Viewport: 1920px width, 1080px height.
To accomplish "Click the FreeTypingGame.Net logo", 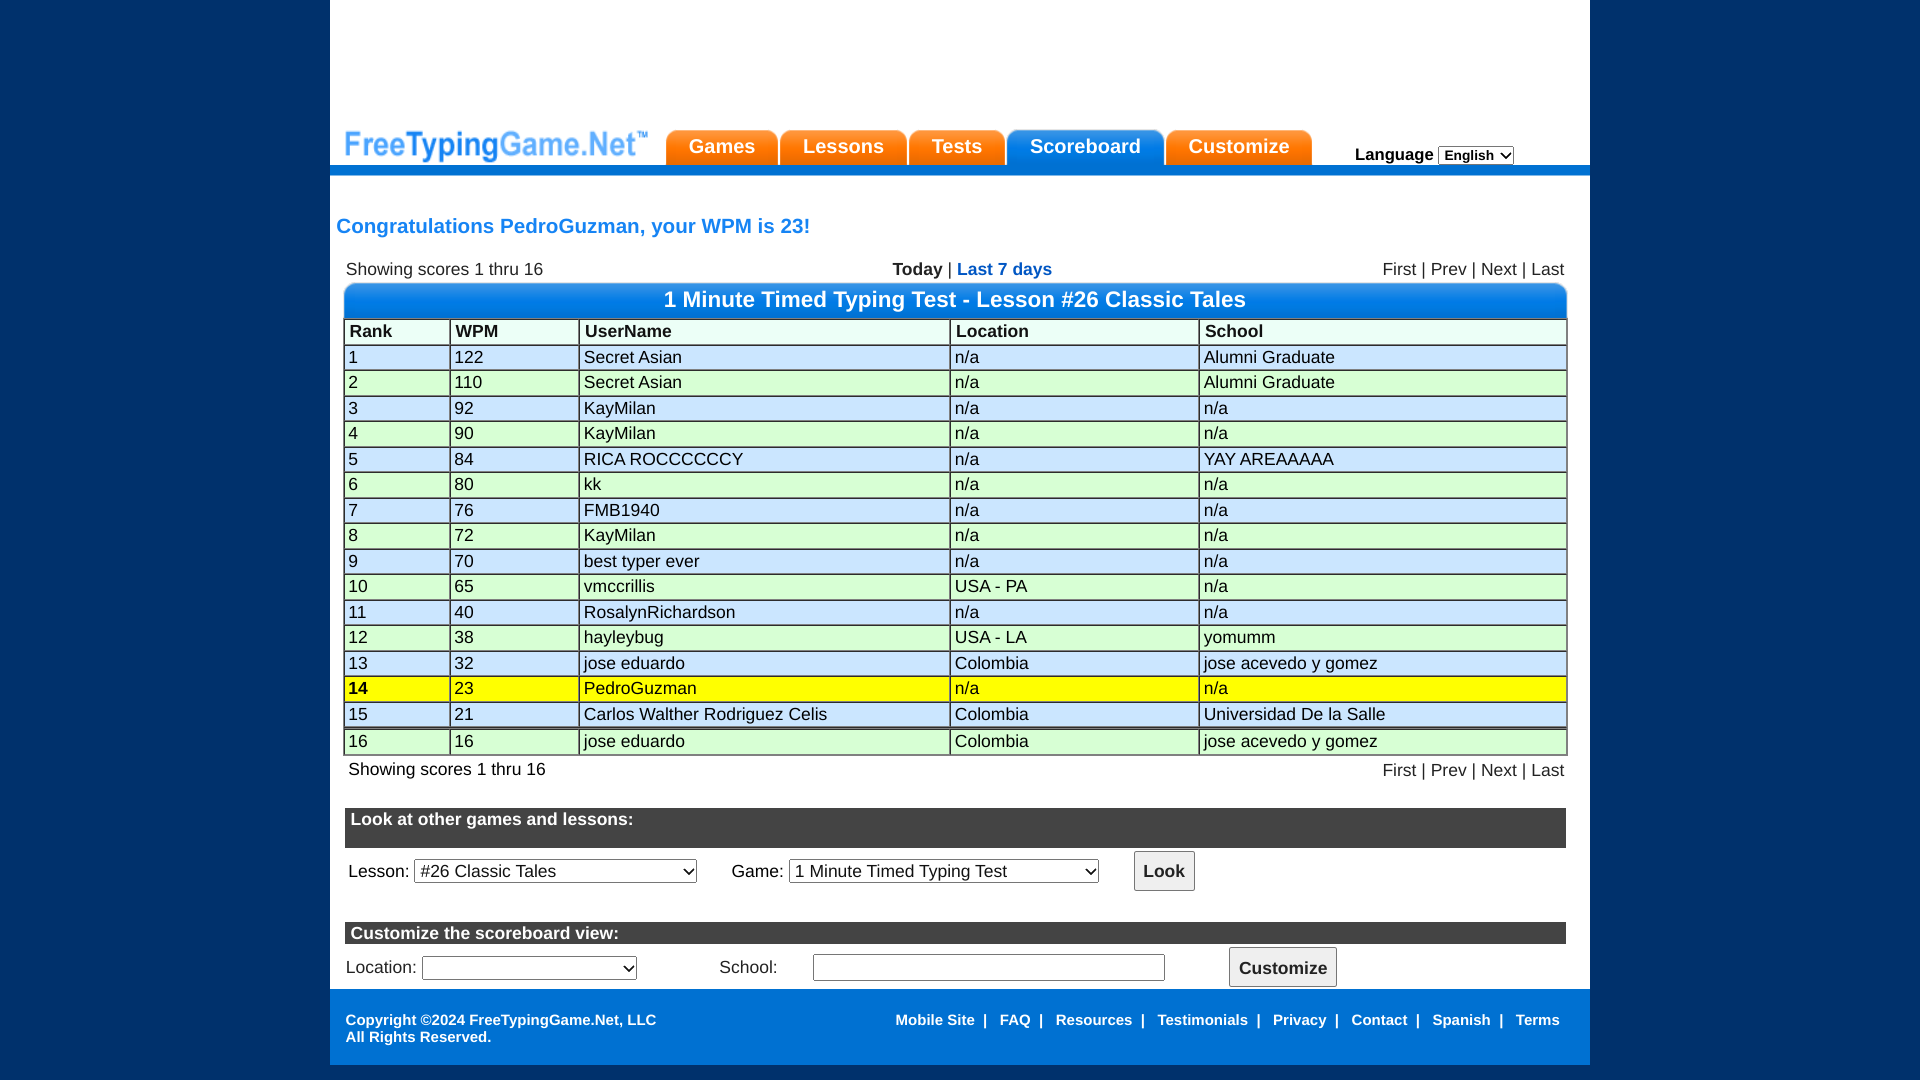I will [496, 146].
